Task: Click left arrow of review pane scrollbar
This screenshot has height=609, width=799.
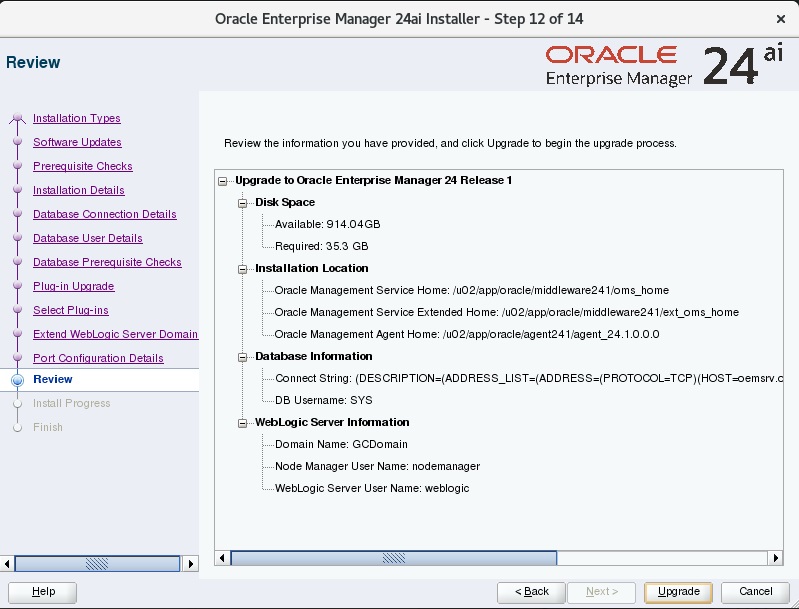Action: point(222,558)
